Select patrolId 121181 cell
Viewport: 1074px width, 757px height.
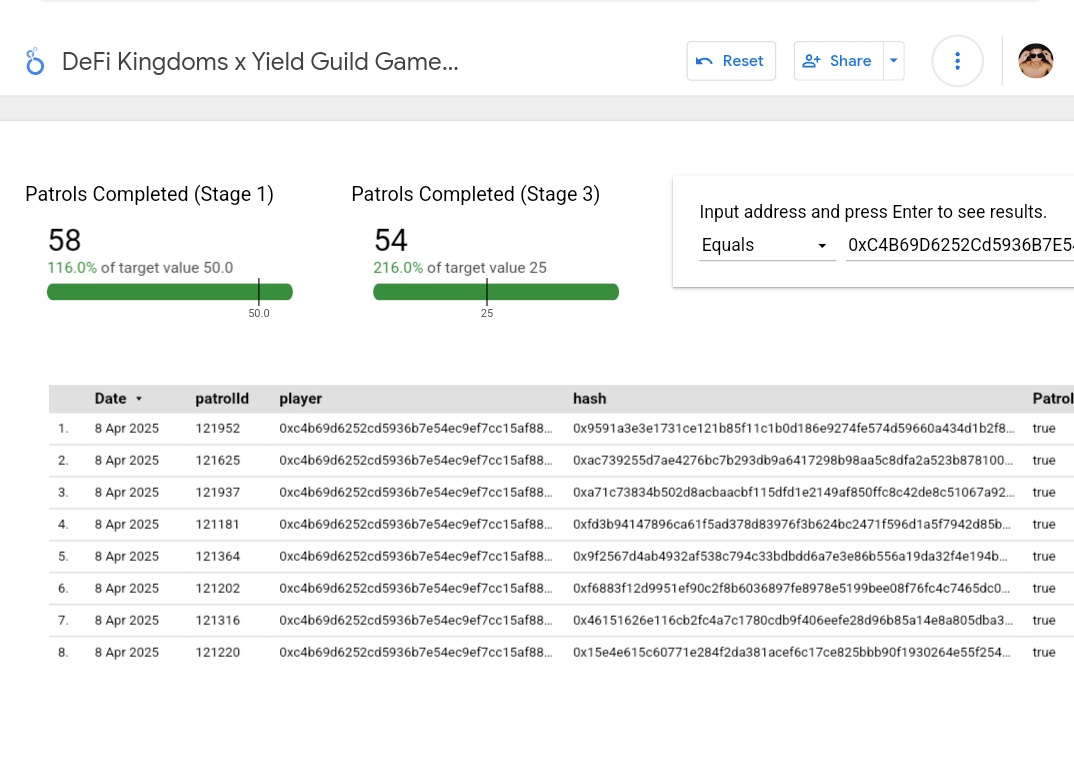[218, 524]
